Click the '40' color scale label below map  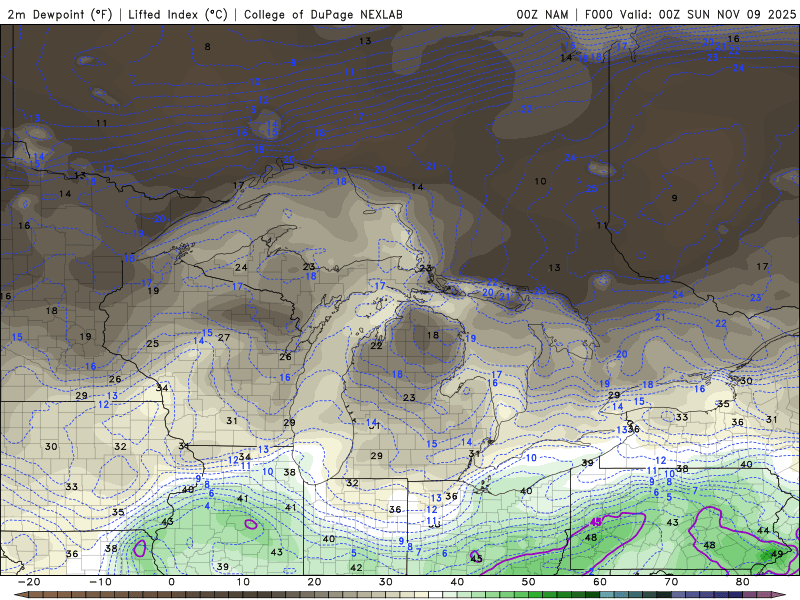click(457, 582)
